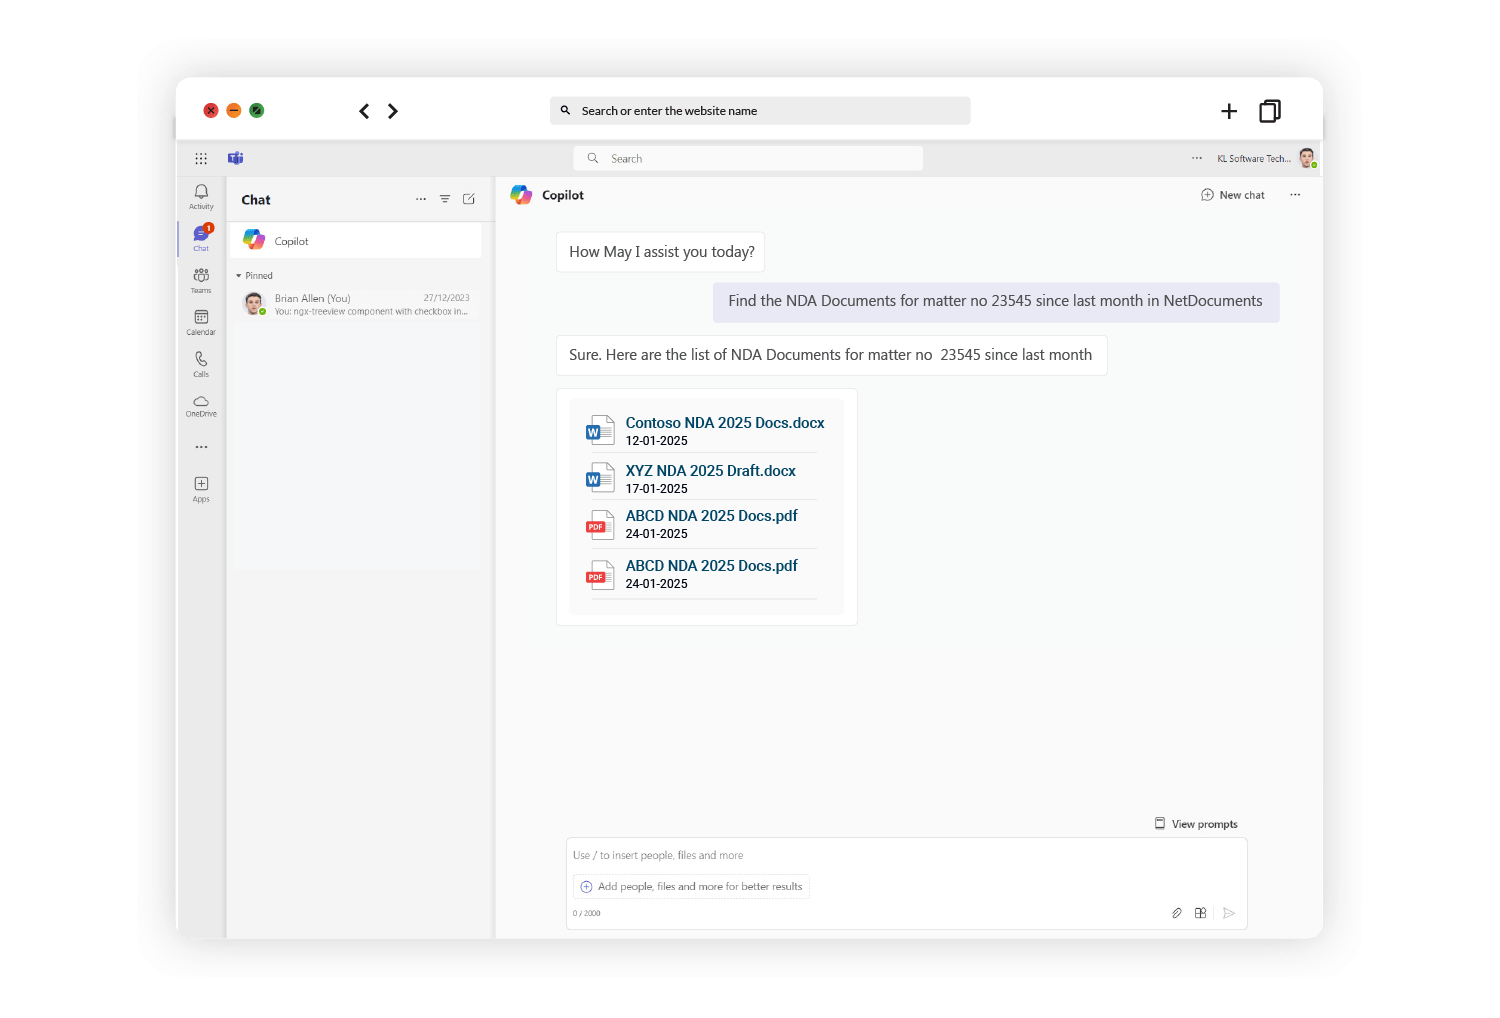
Task: Open the Calendar sidebar icon
Action: pos(201,322)
